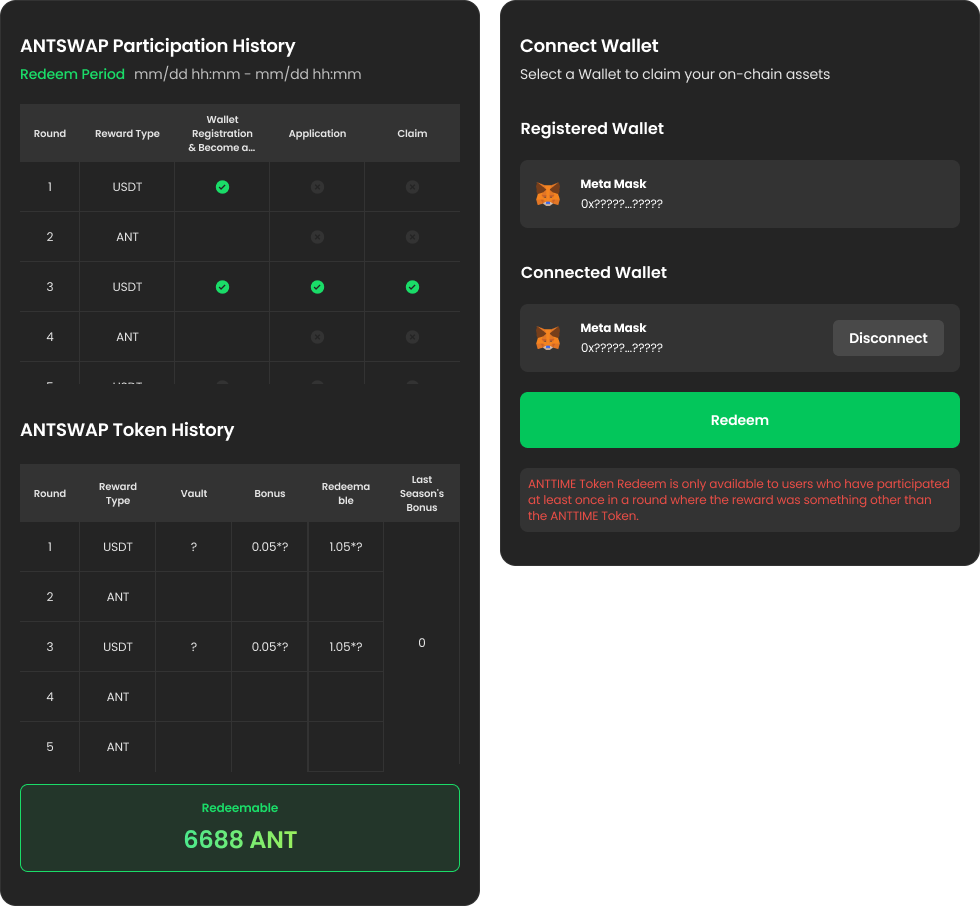This screenshot has height=906, width=980.
Task: Disconnect the connected MetaMask wallet
Action: 888,338
